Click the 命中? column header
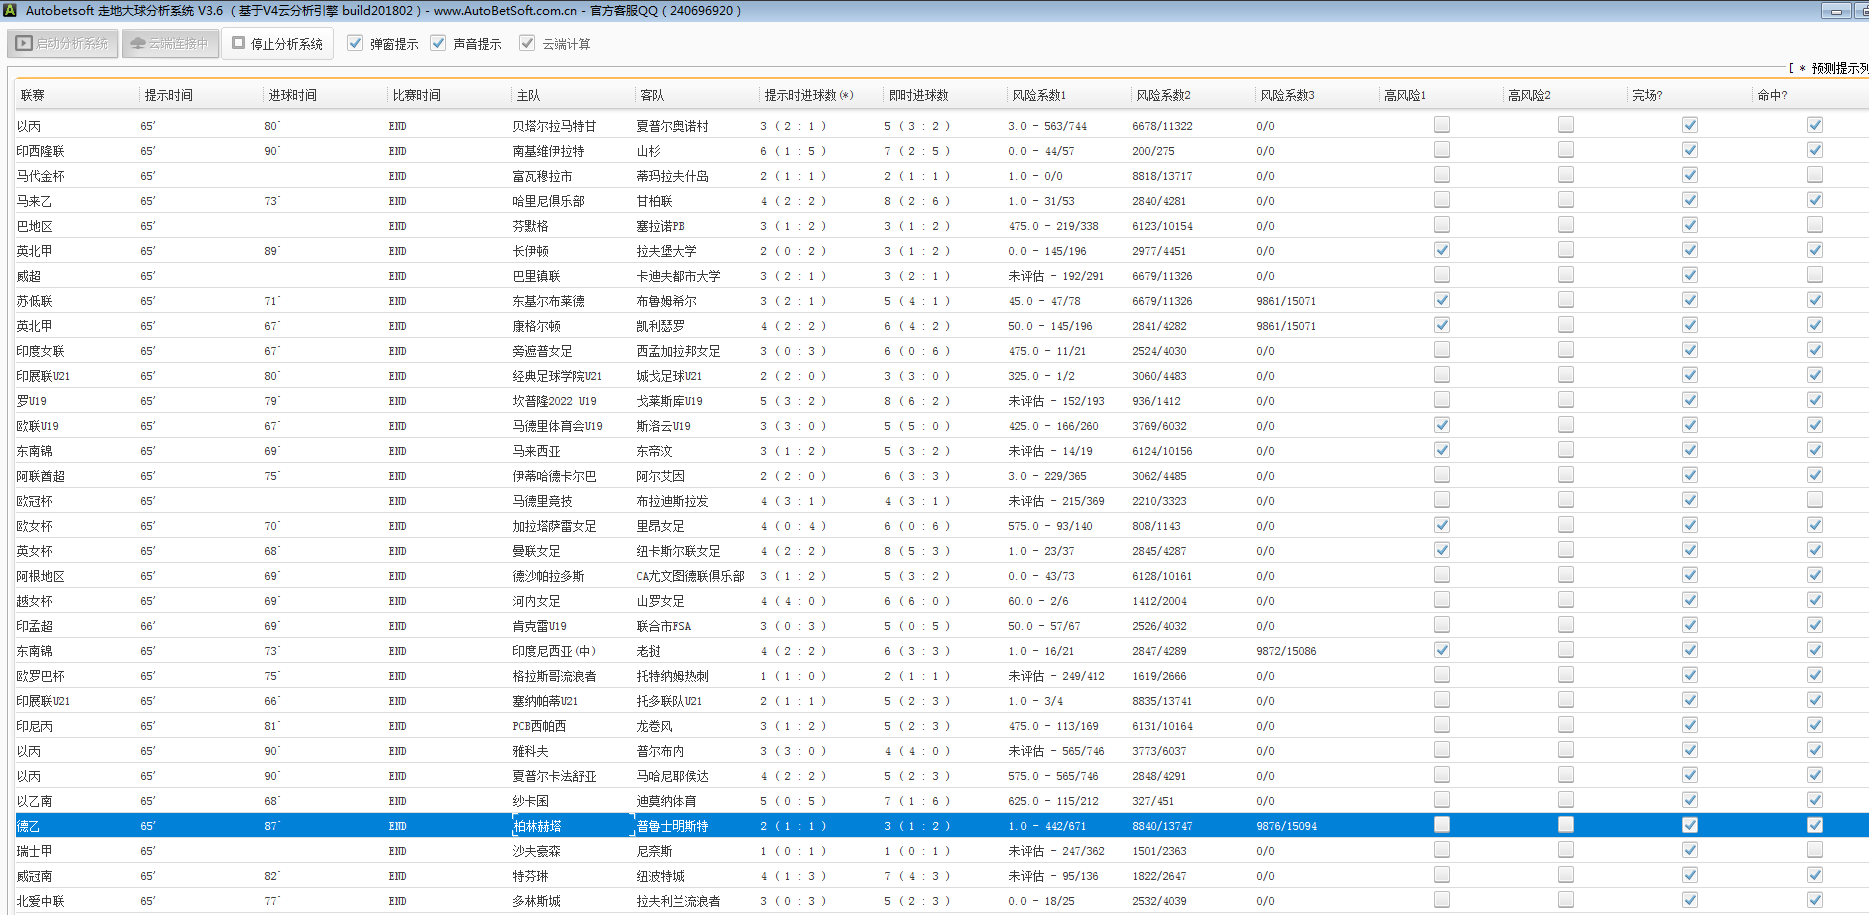1869x915 pixels. click(x=1771, y=95)
